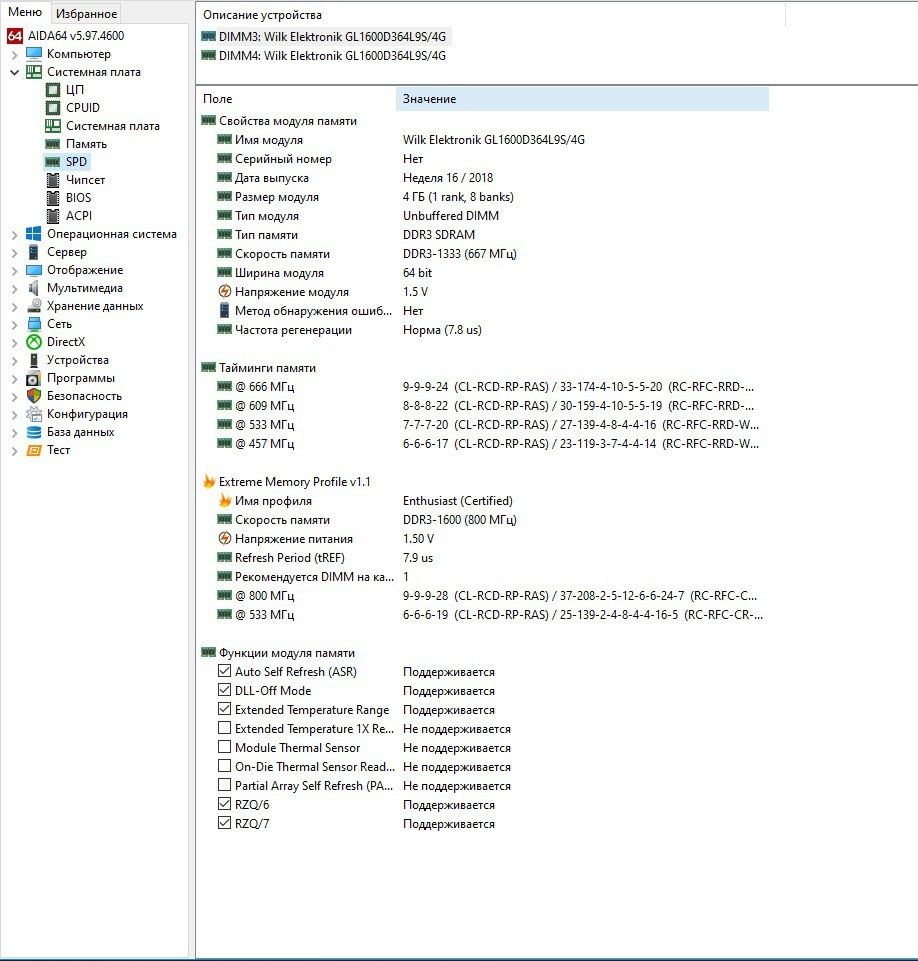918x961 pixels.
Task: Select the SPD tree item label
Action: click(x=77, y=162)
